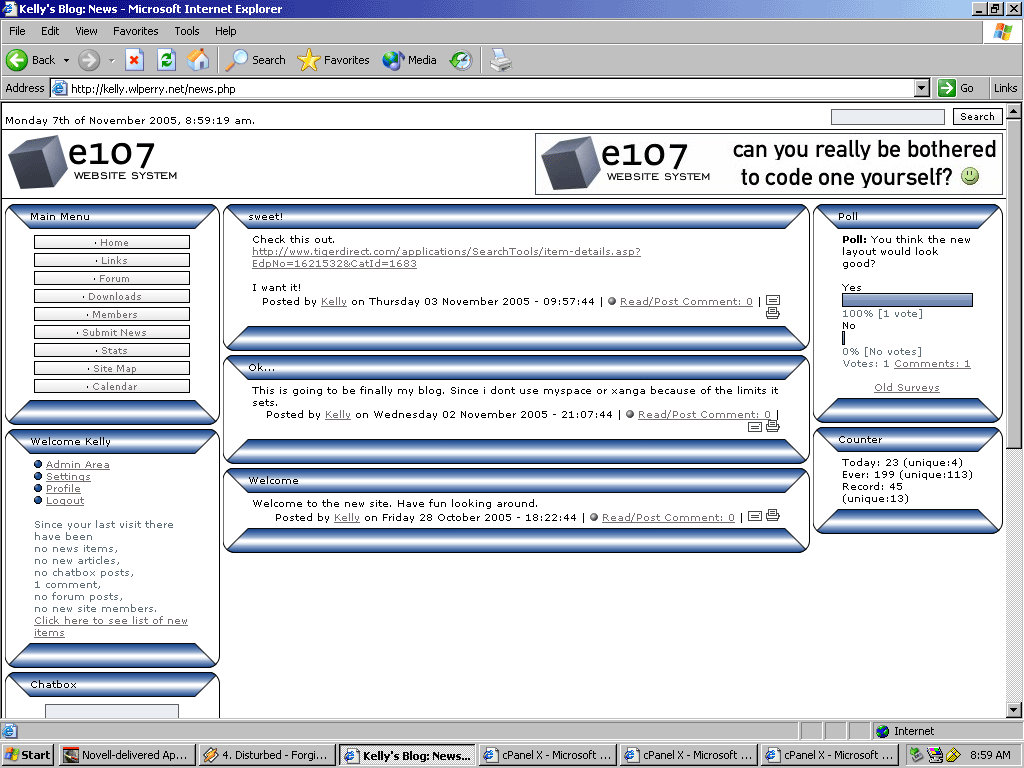Print the 'sweet!' post via its printer icon
The width and height of the screenshot is (1024, 768).
click(772, 313)
